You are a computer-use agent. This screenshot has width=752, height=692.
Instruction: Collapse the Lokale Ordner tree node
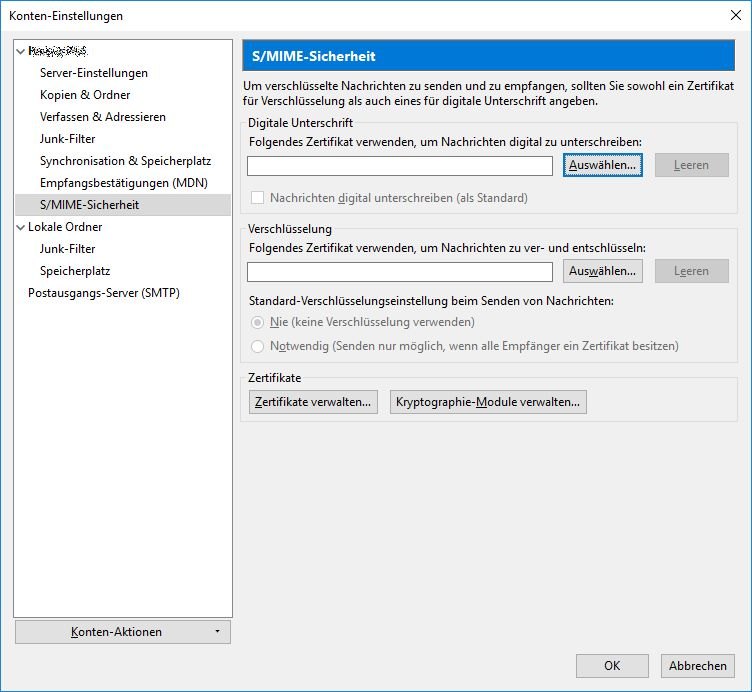[x=21, y=227]
